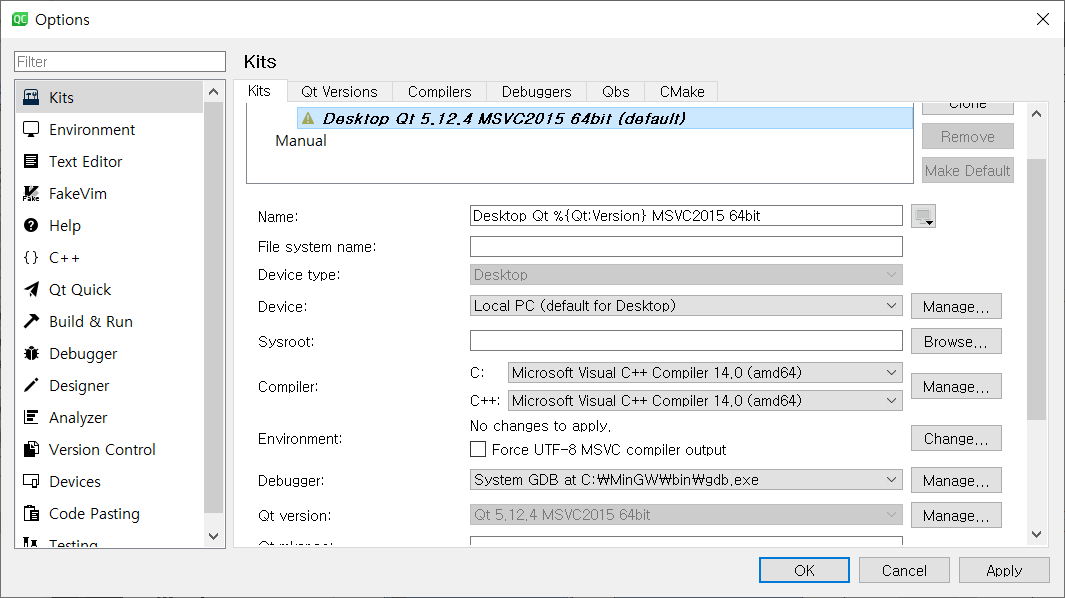The image size is (1065, 598).
Task: Switch to the Debuggers tab
Action: pos(537,92)
